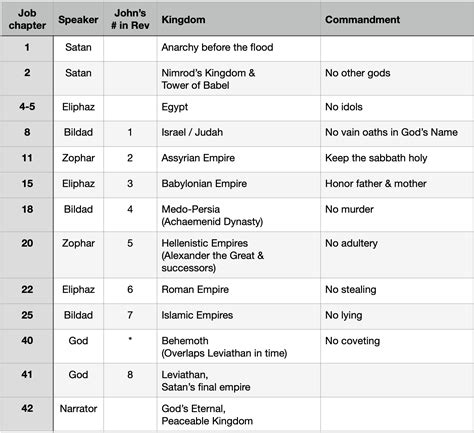Click the asterisk cell in chapter 40 row

pyautogui.click(x=130, y=346)
